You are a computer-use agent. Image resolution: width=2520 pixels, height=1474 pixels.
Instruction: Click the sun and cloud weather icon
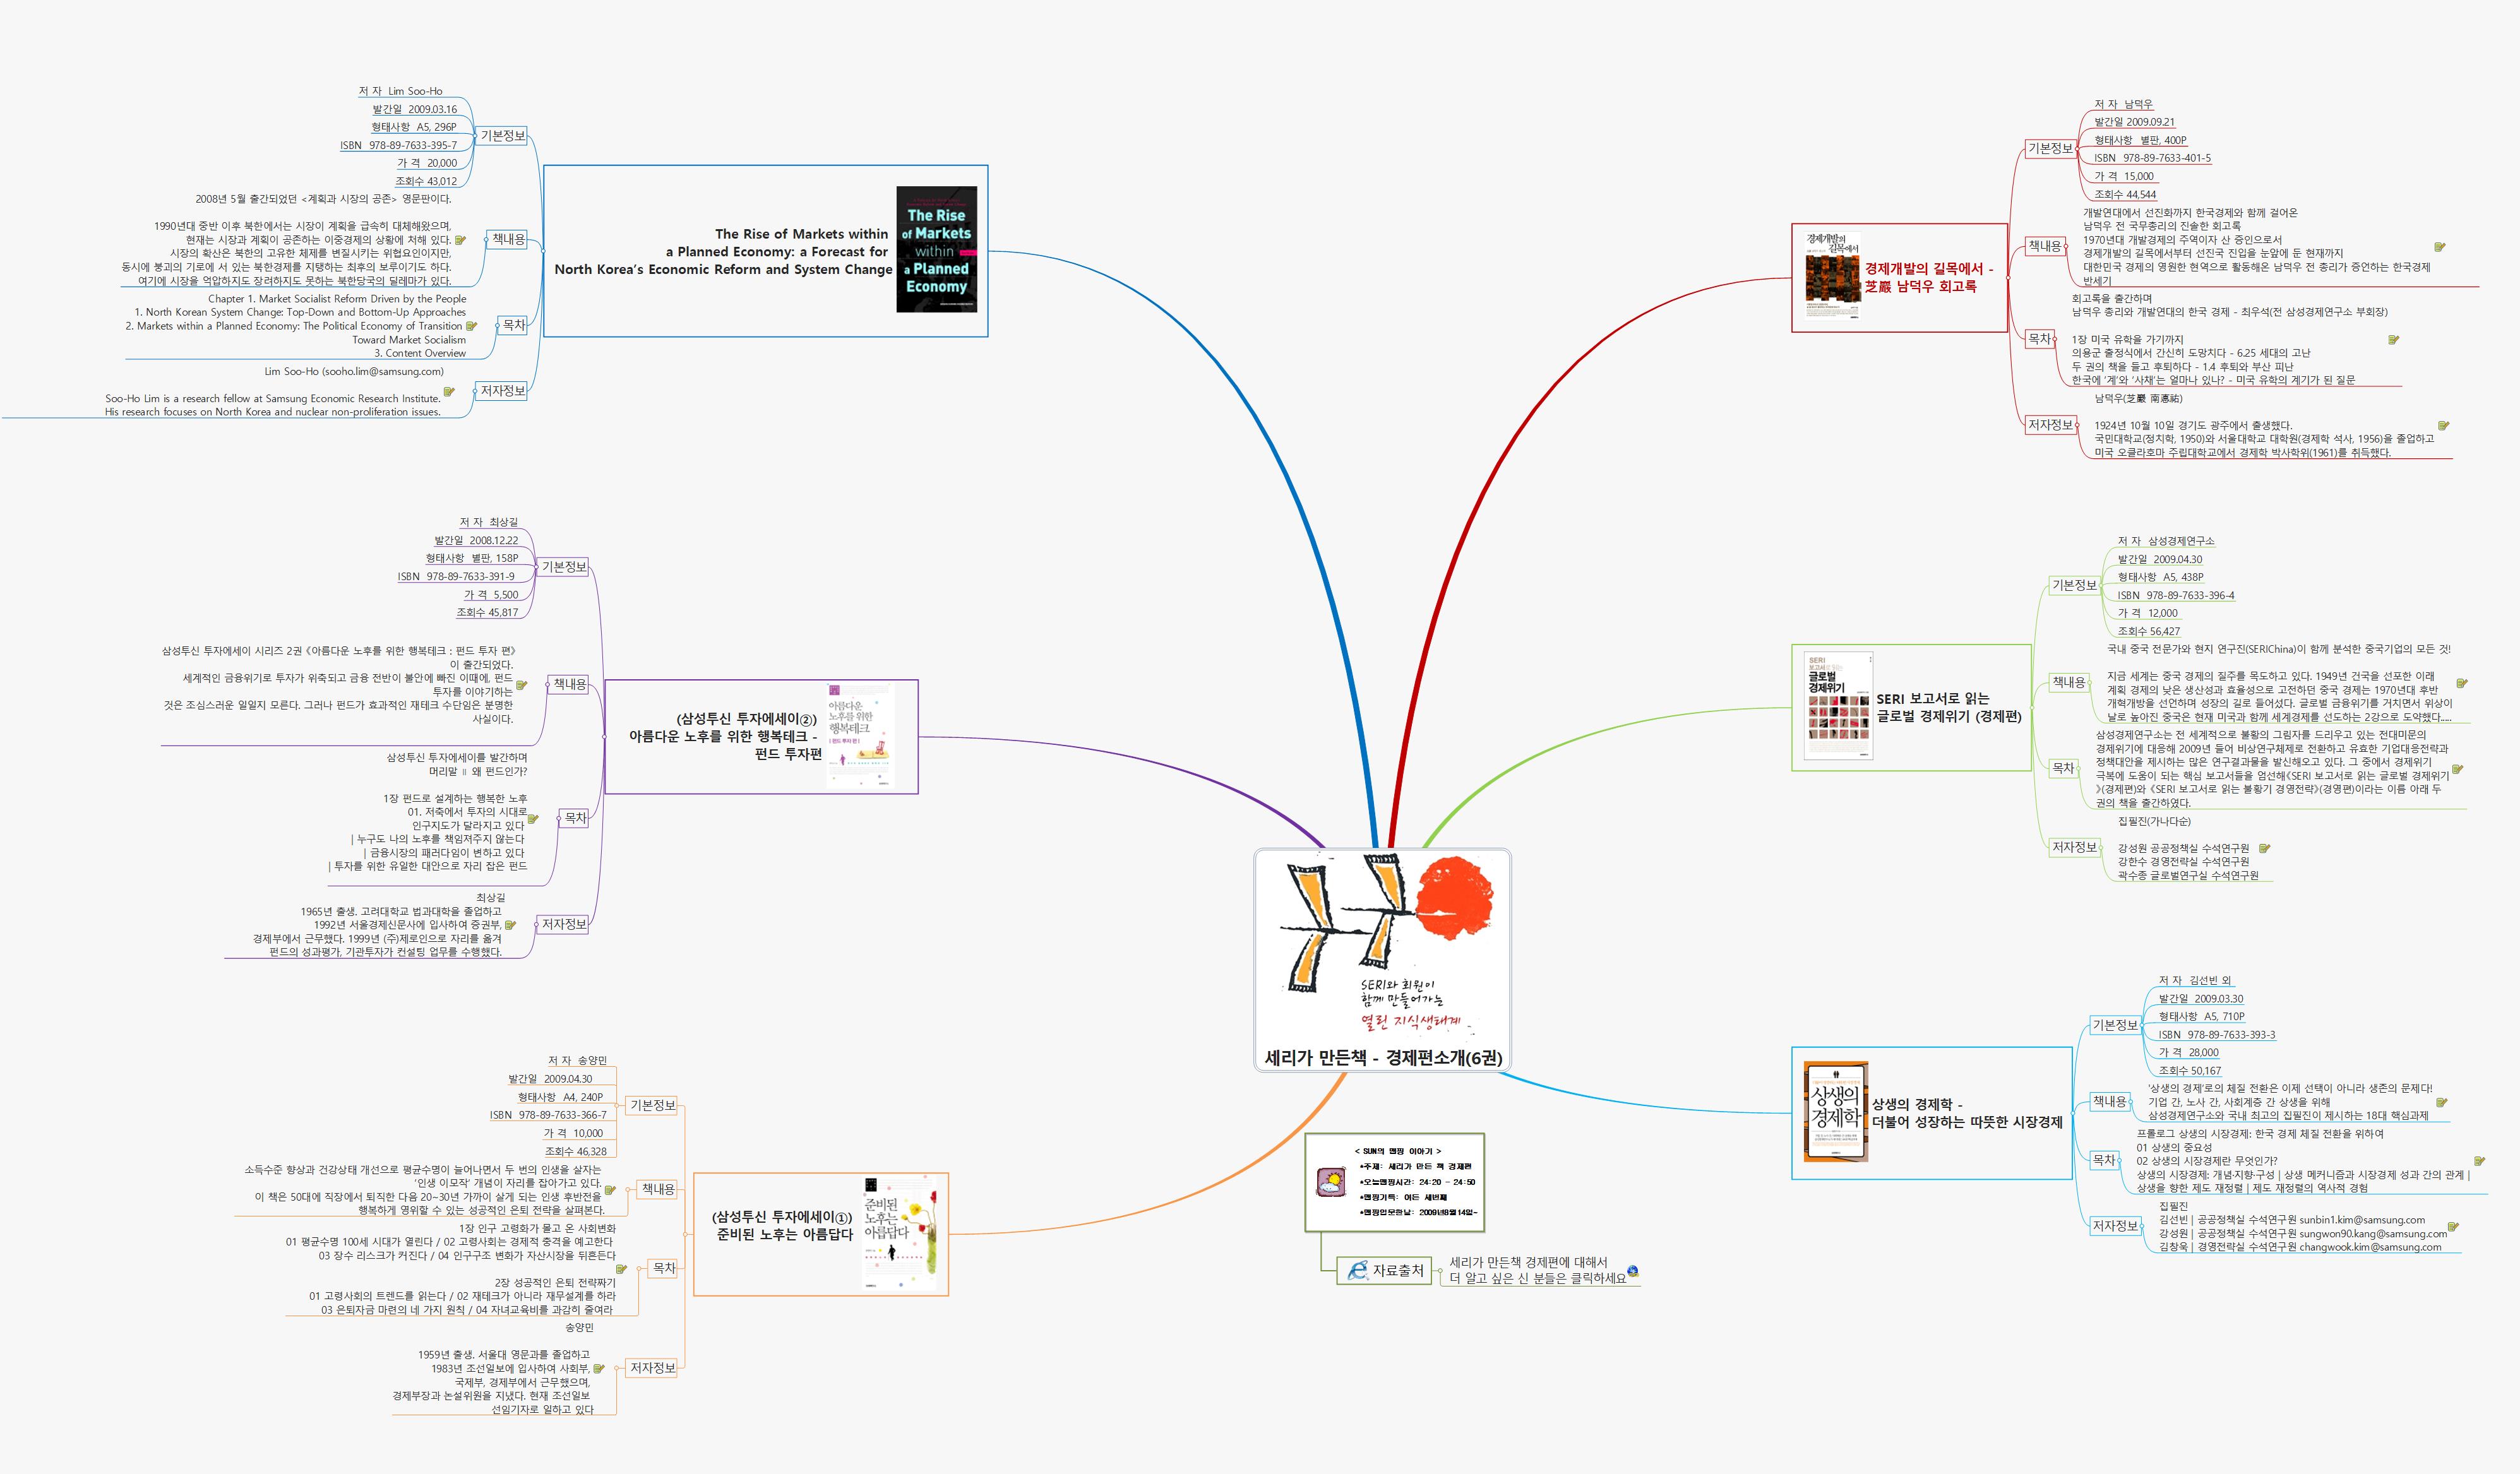pyautogui.click(x=1331, y=1183)
